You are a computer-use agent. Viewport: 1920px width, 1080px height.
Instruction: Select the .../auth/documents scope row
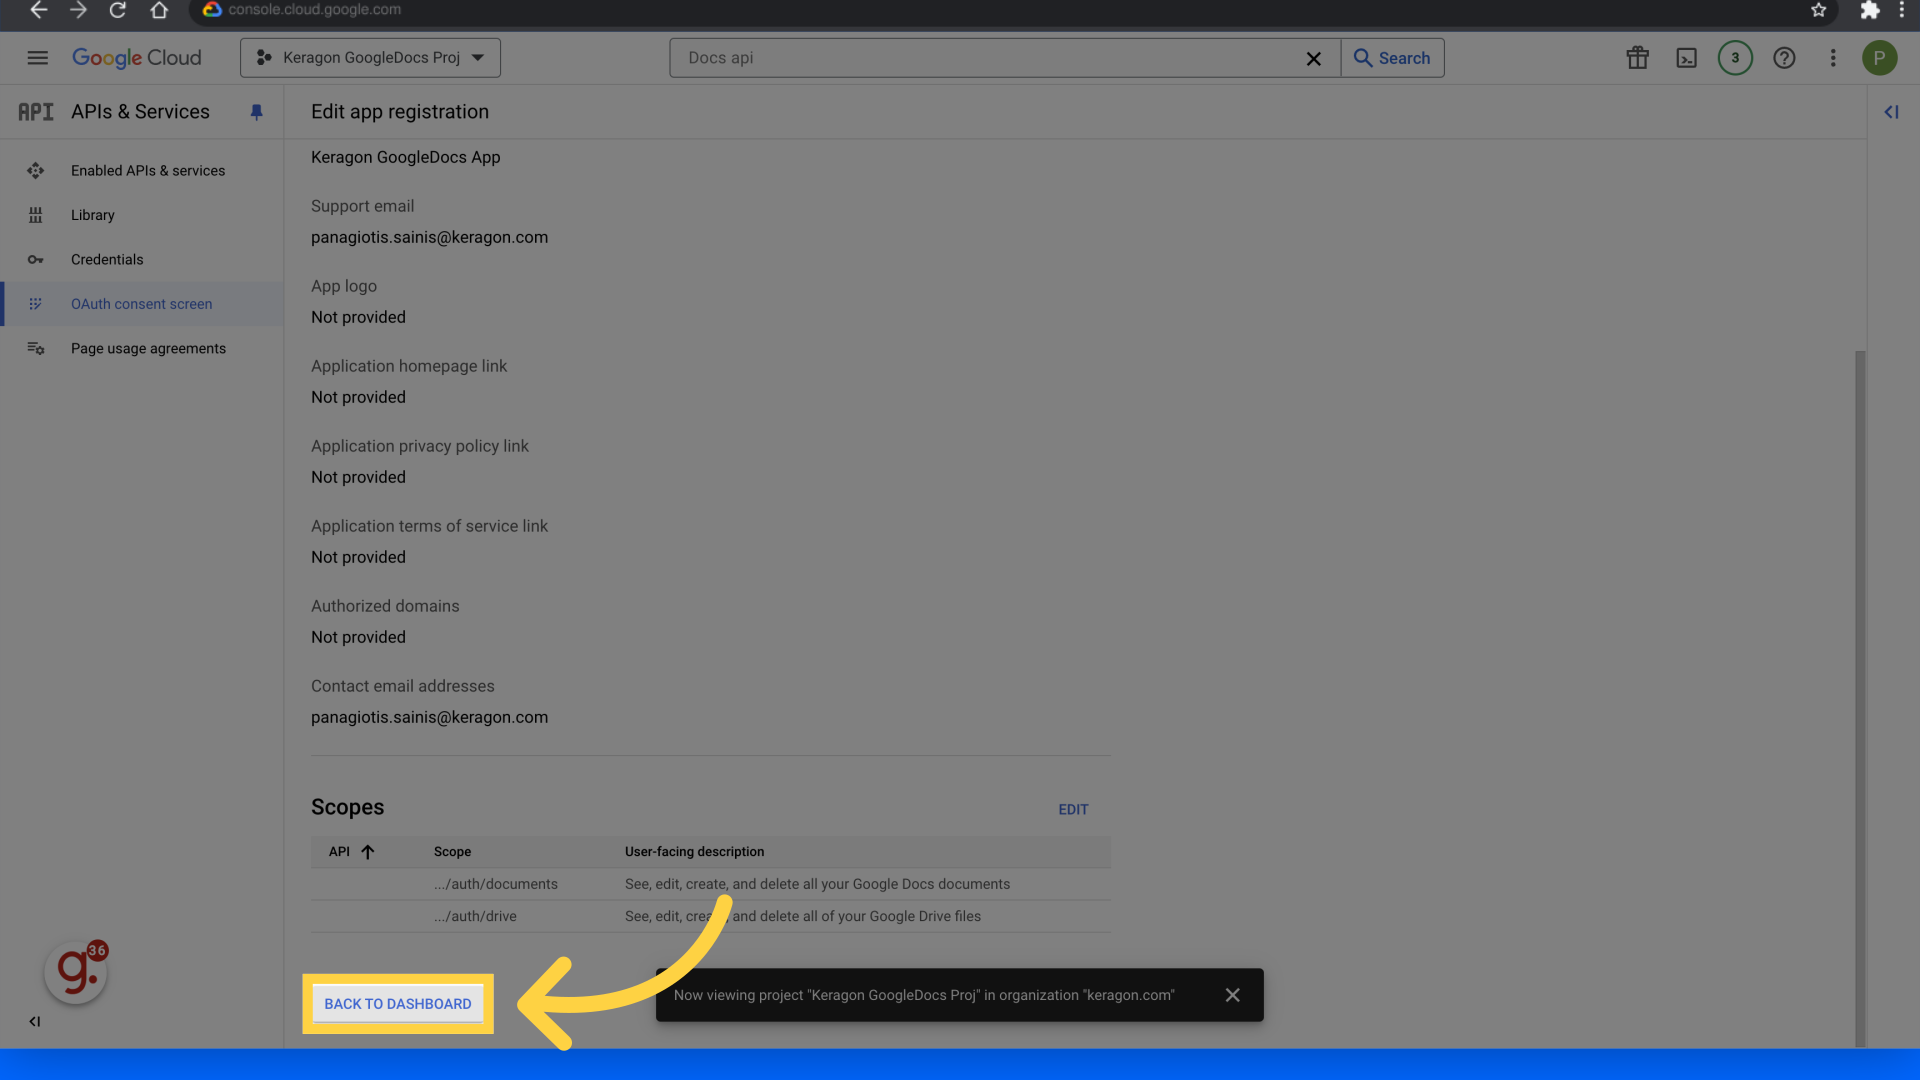[711, 884]
